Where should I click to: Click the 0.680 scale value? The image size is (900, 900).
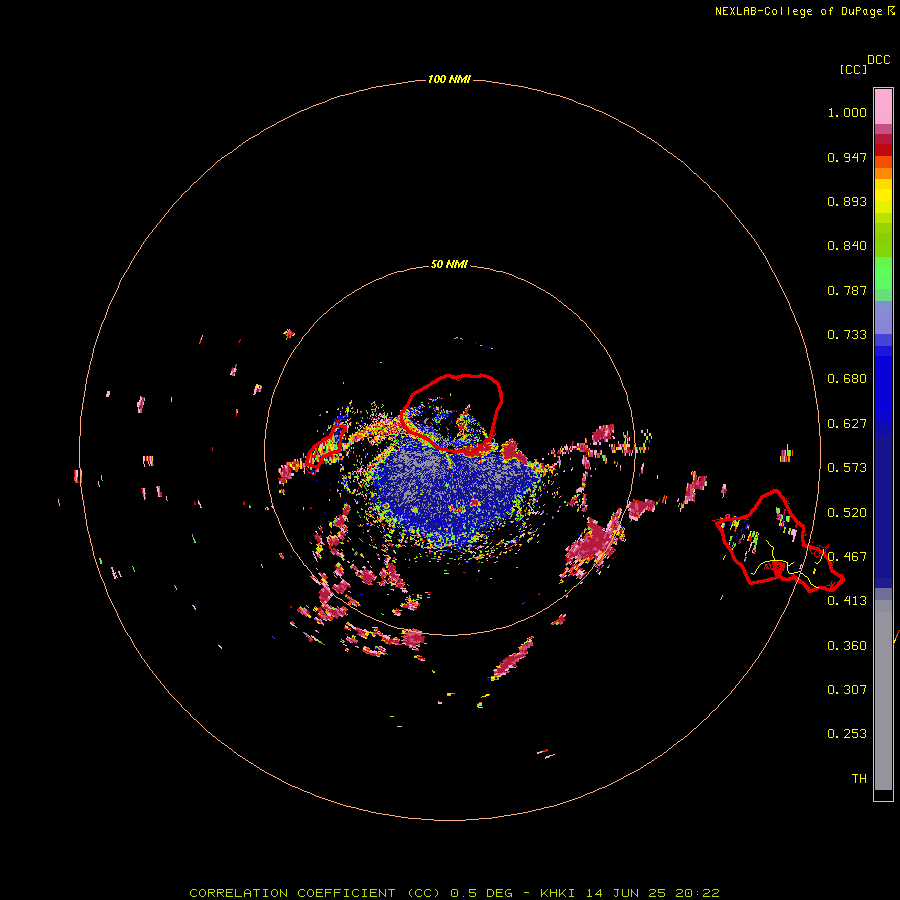(847, 379)
